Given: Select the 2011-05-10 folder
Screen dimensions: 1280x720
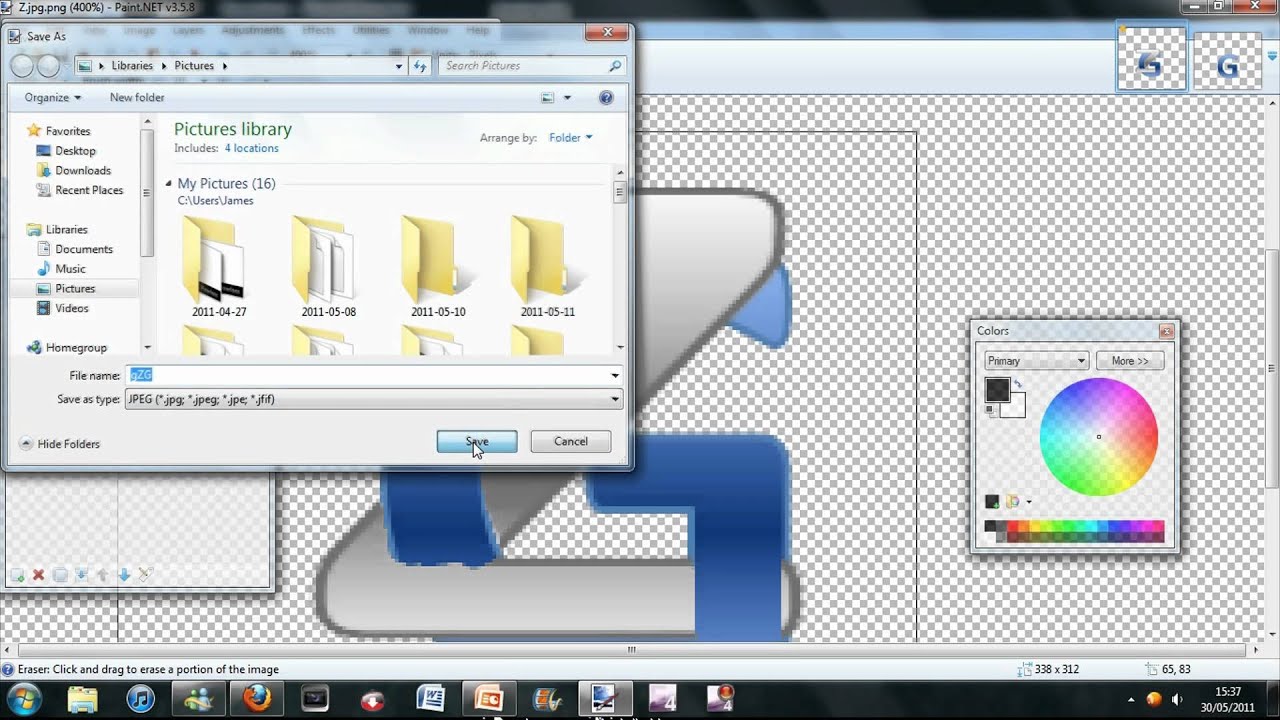Looking at the screenshot, I should coord(438,265).
